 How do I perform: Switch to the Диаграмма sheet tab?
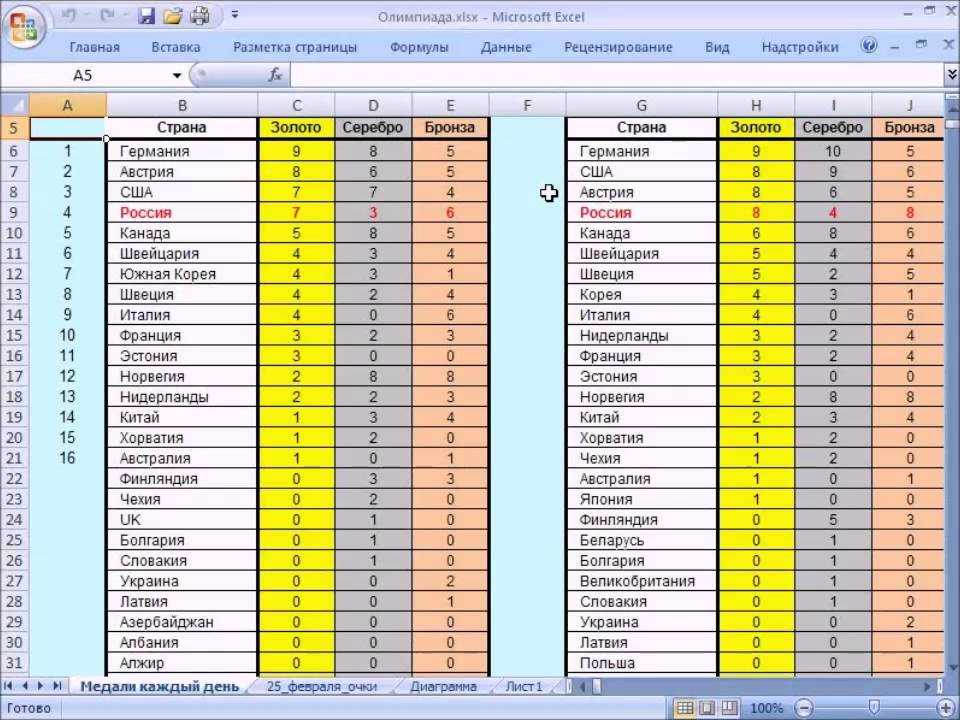(443, 686)
